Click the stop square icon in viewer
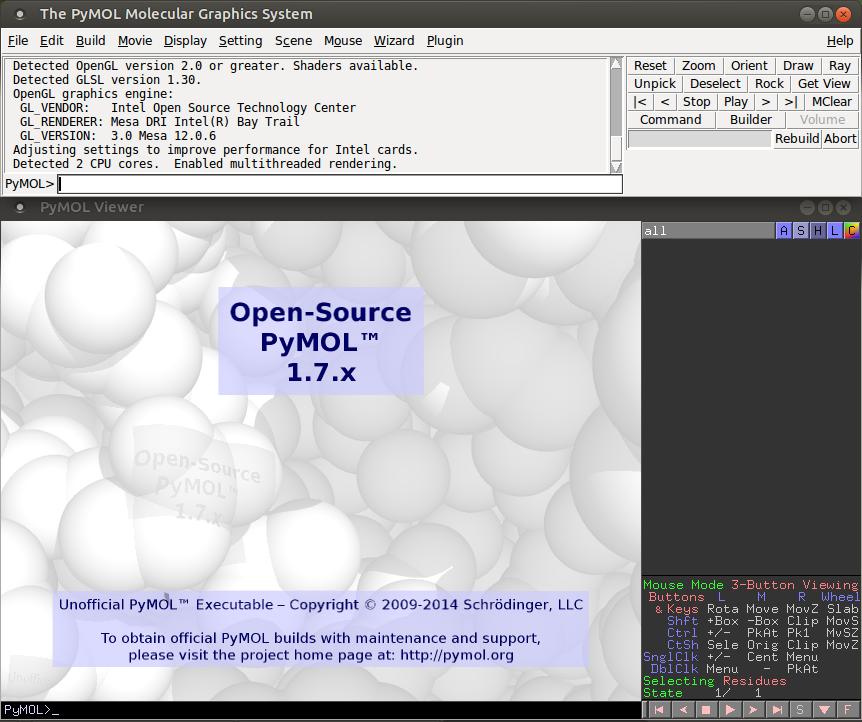 pyautogui.click(x=706, y=710)
